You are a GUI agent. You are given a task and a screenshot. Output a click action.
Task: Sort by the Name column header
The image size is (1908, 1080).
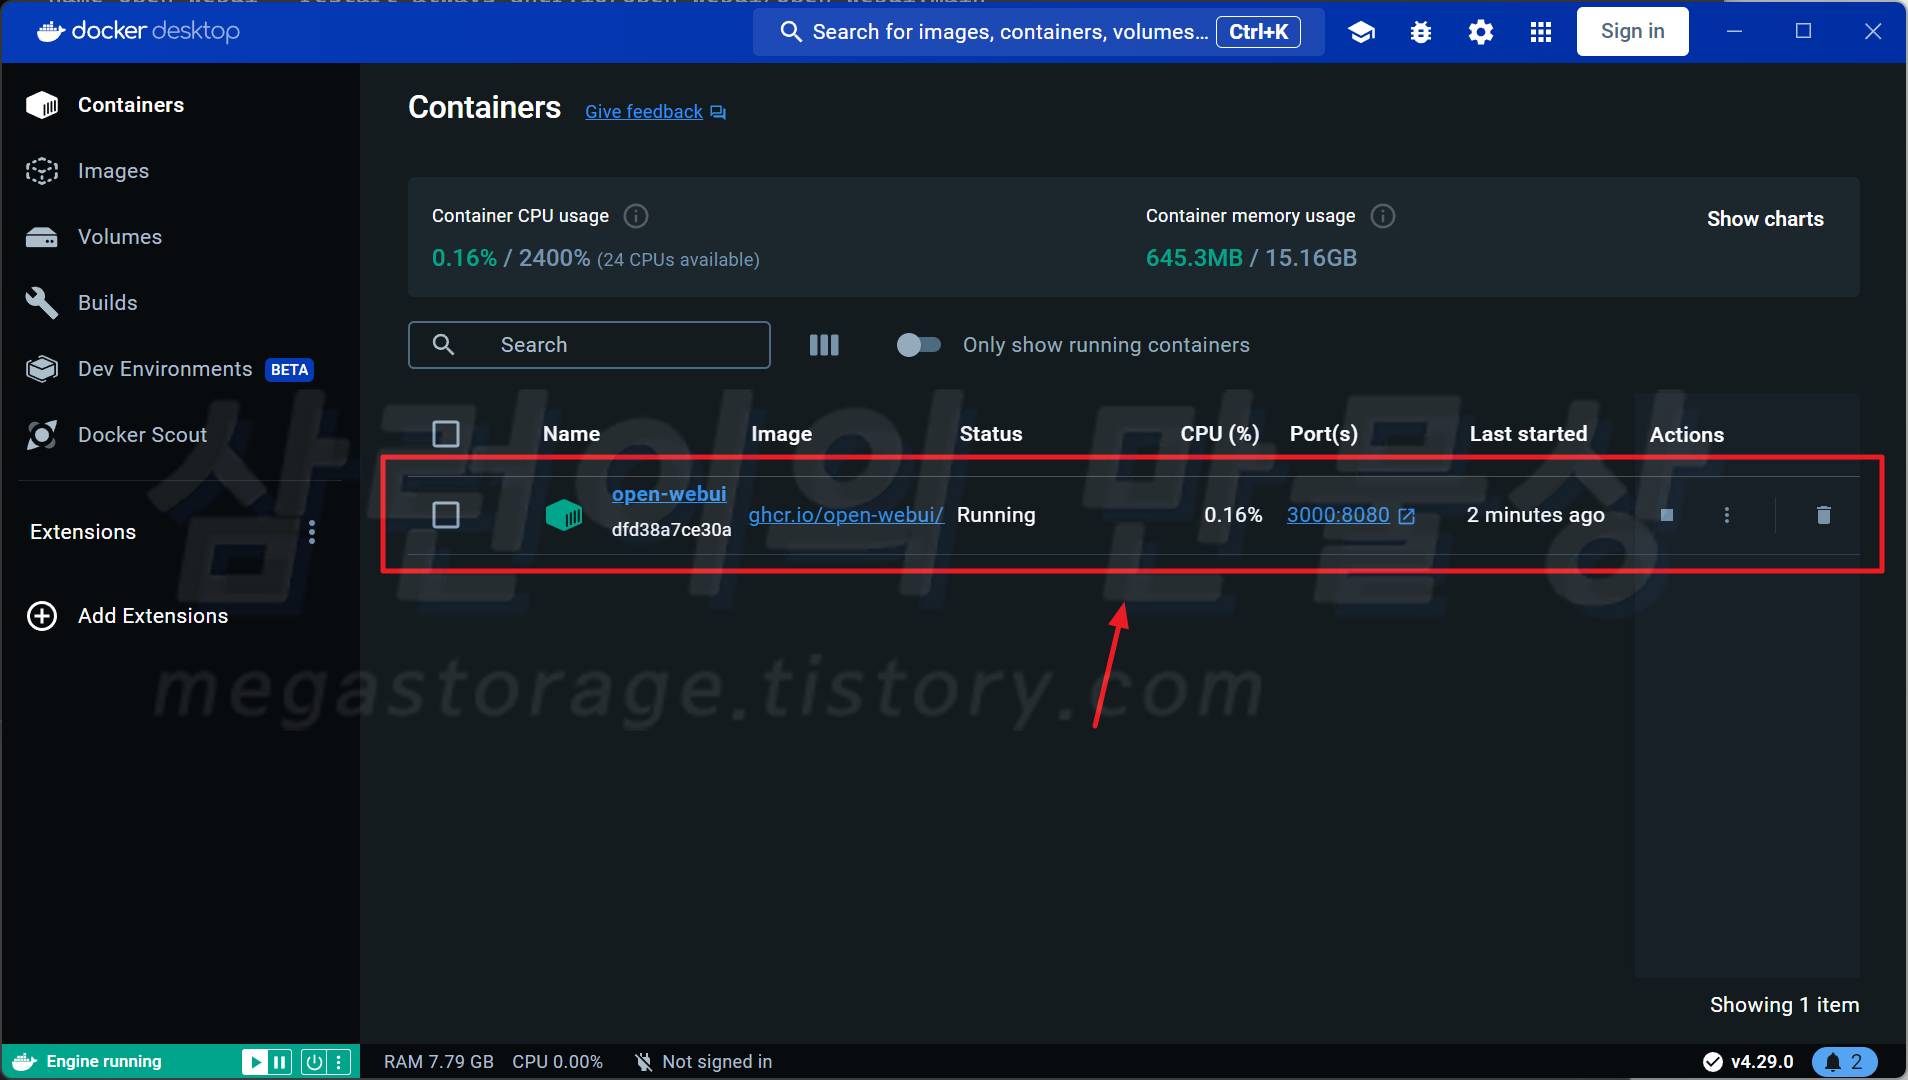pos(571,434)
